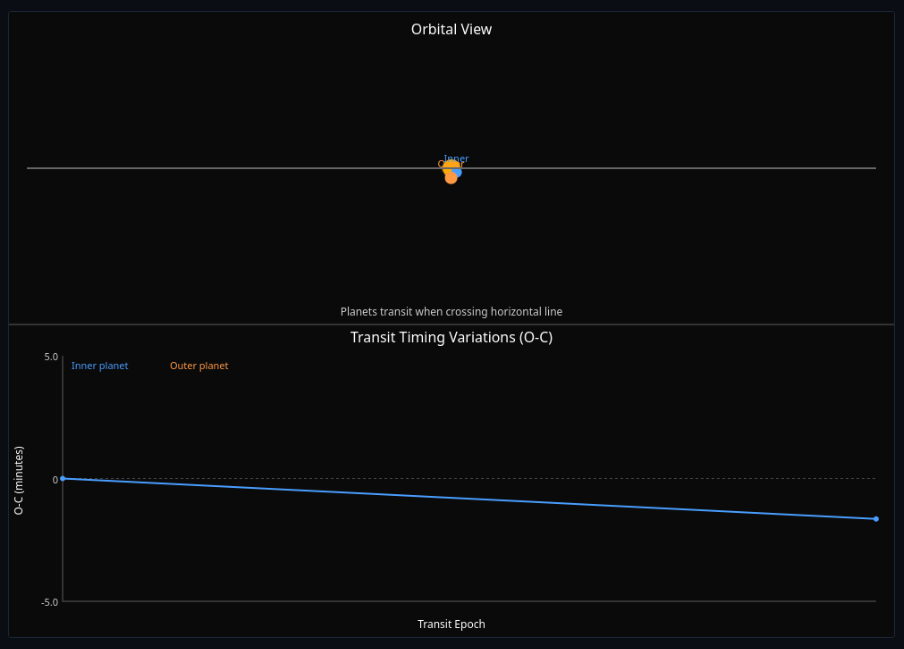904x649 pixels.
Task: Toggle the 'Outer planet' legend entry
Action: pos(199,366)
